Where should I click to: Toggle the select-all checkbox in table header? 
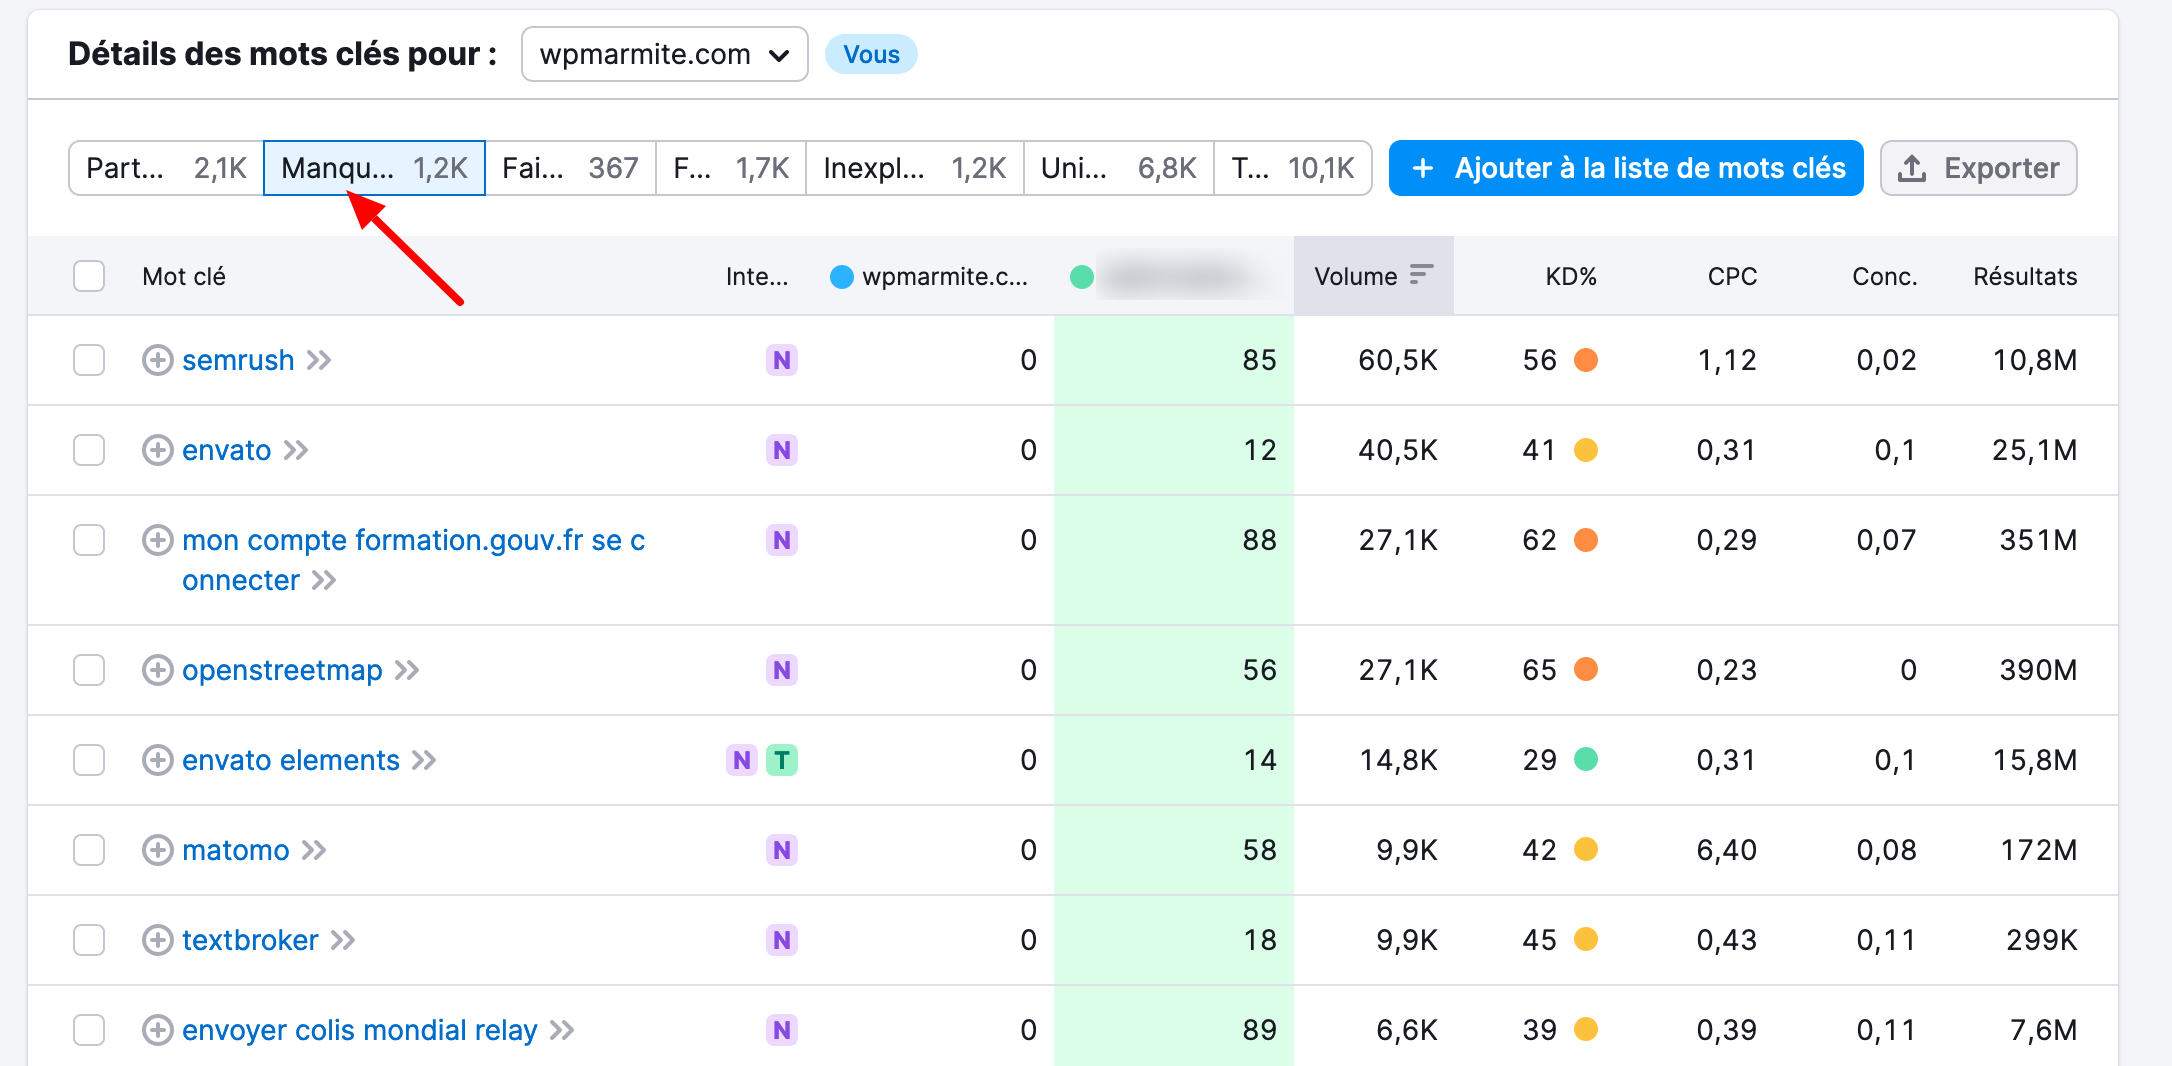[x=89, y=276]
